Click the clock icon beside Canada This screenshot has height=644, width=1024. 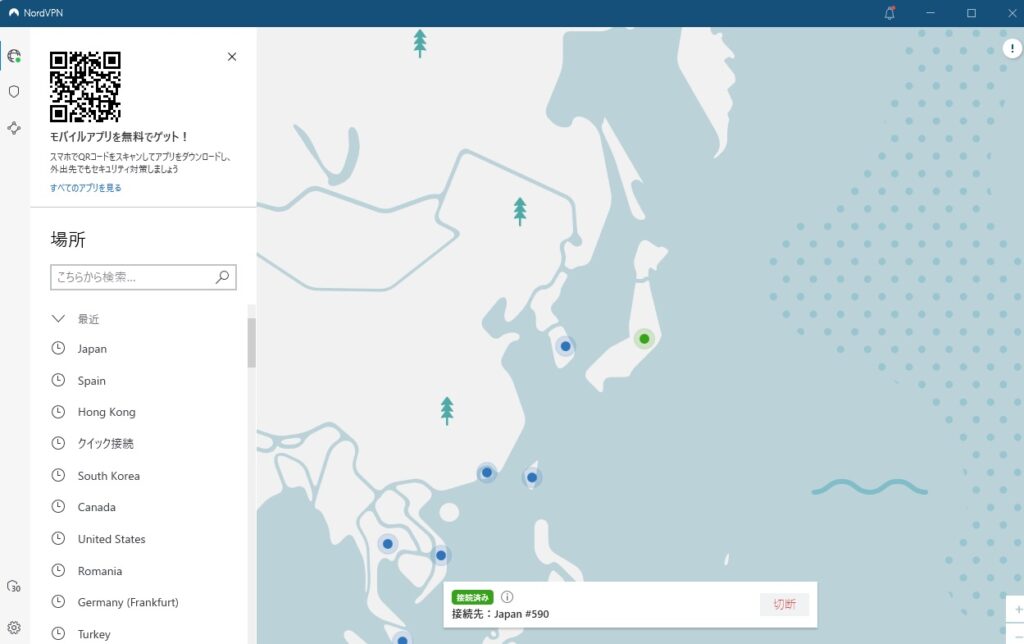58,506
